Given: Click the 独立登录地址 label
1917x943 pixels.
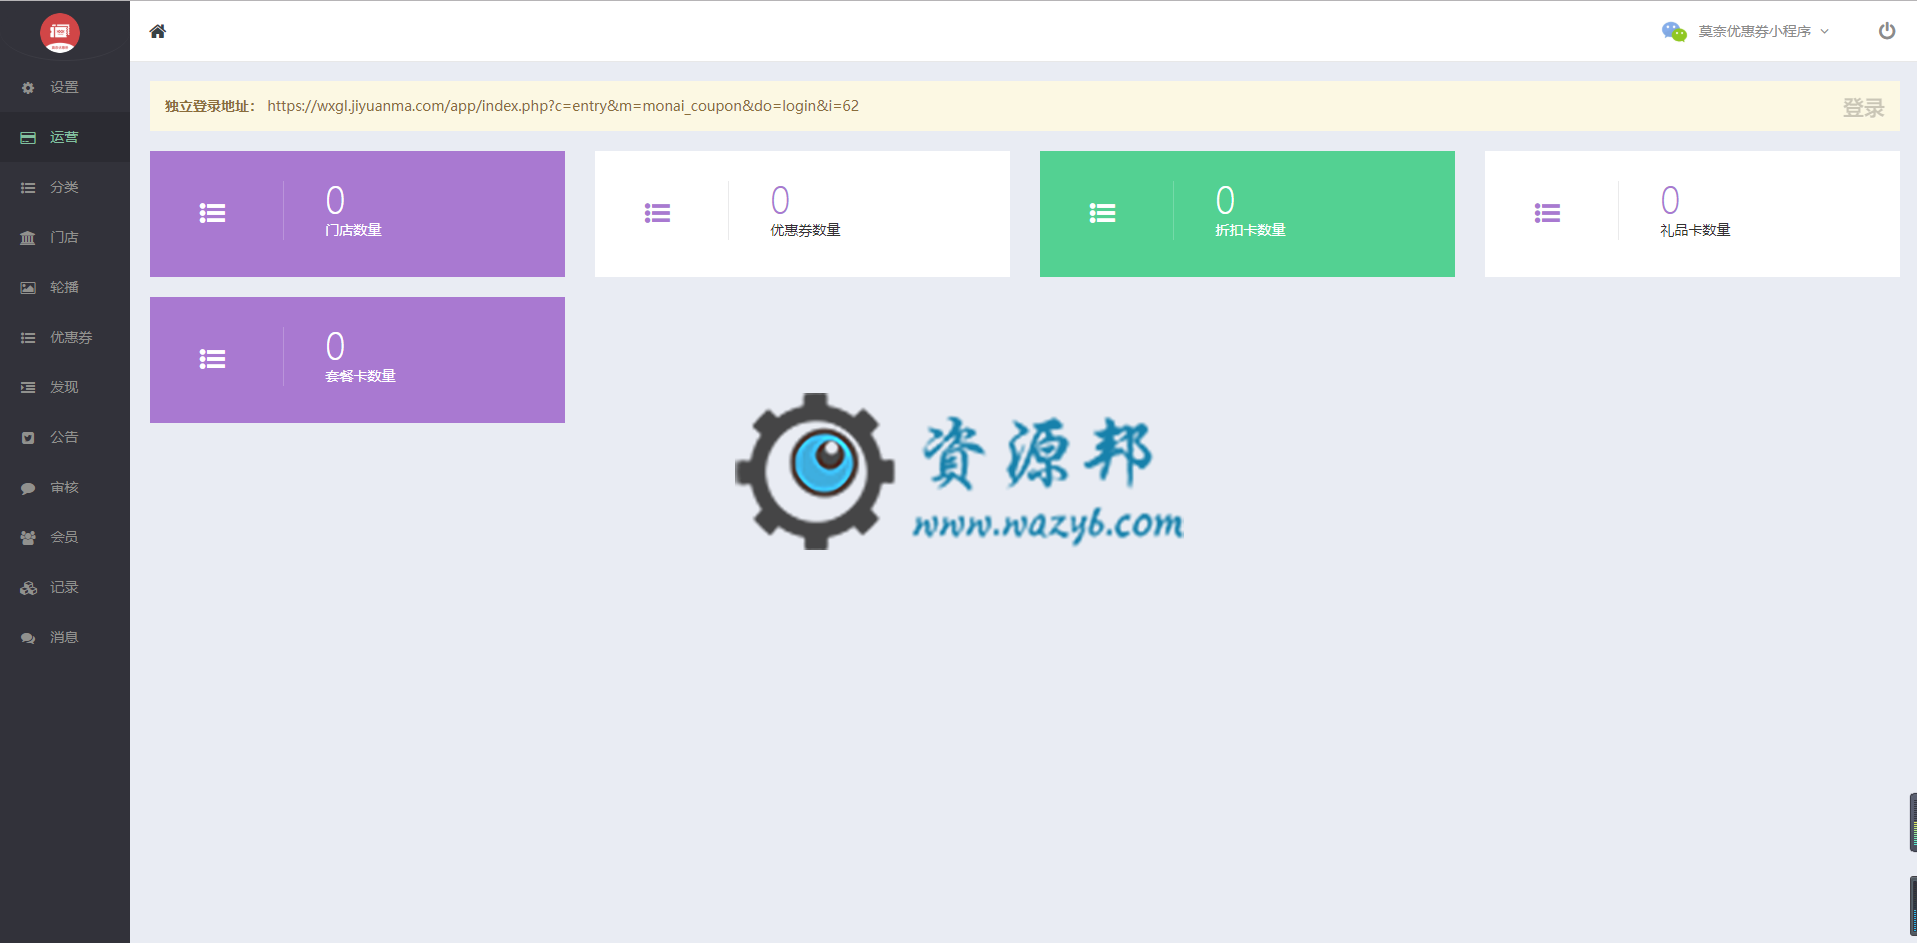Looking at the screenshot, I should coord(210,106).
